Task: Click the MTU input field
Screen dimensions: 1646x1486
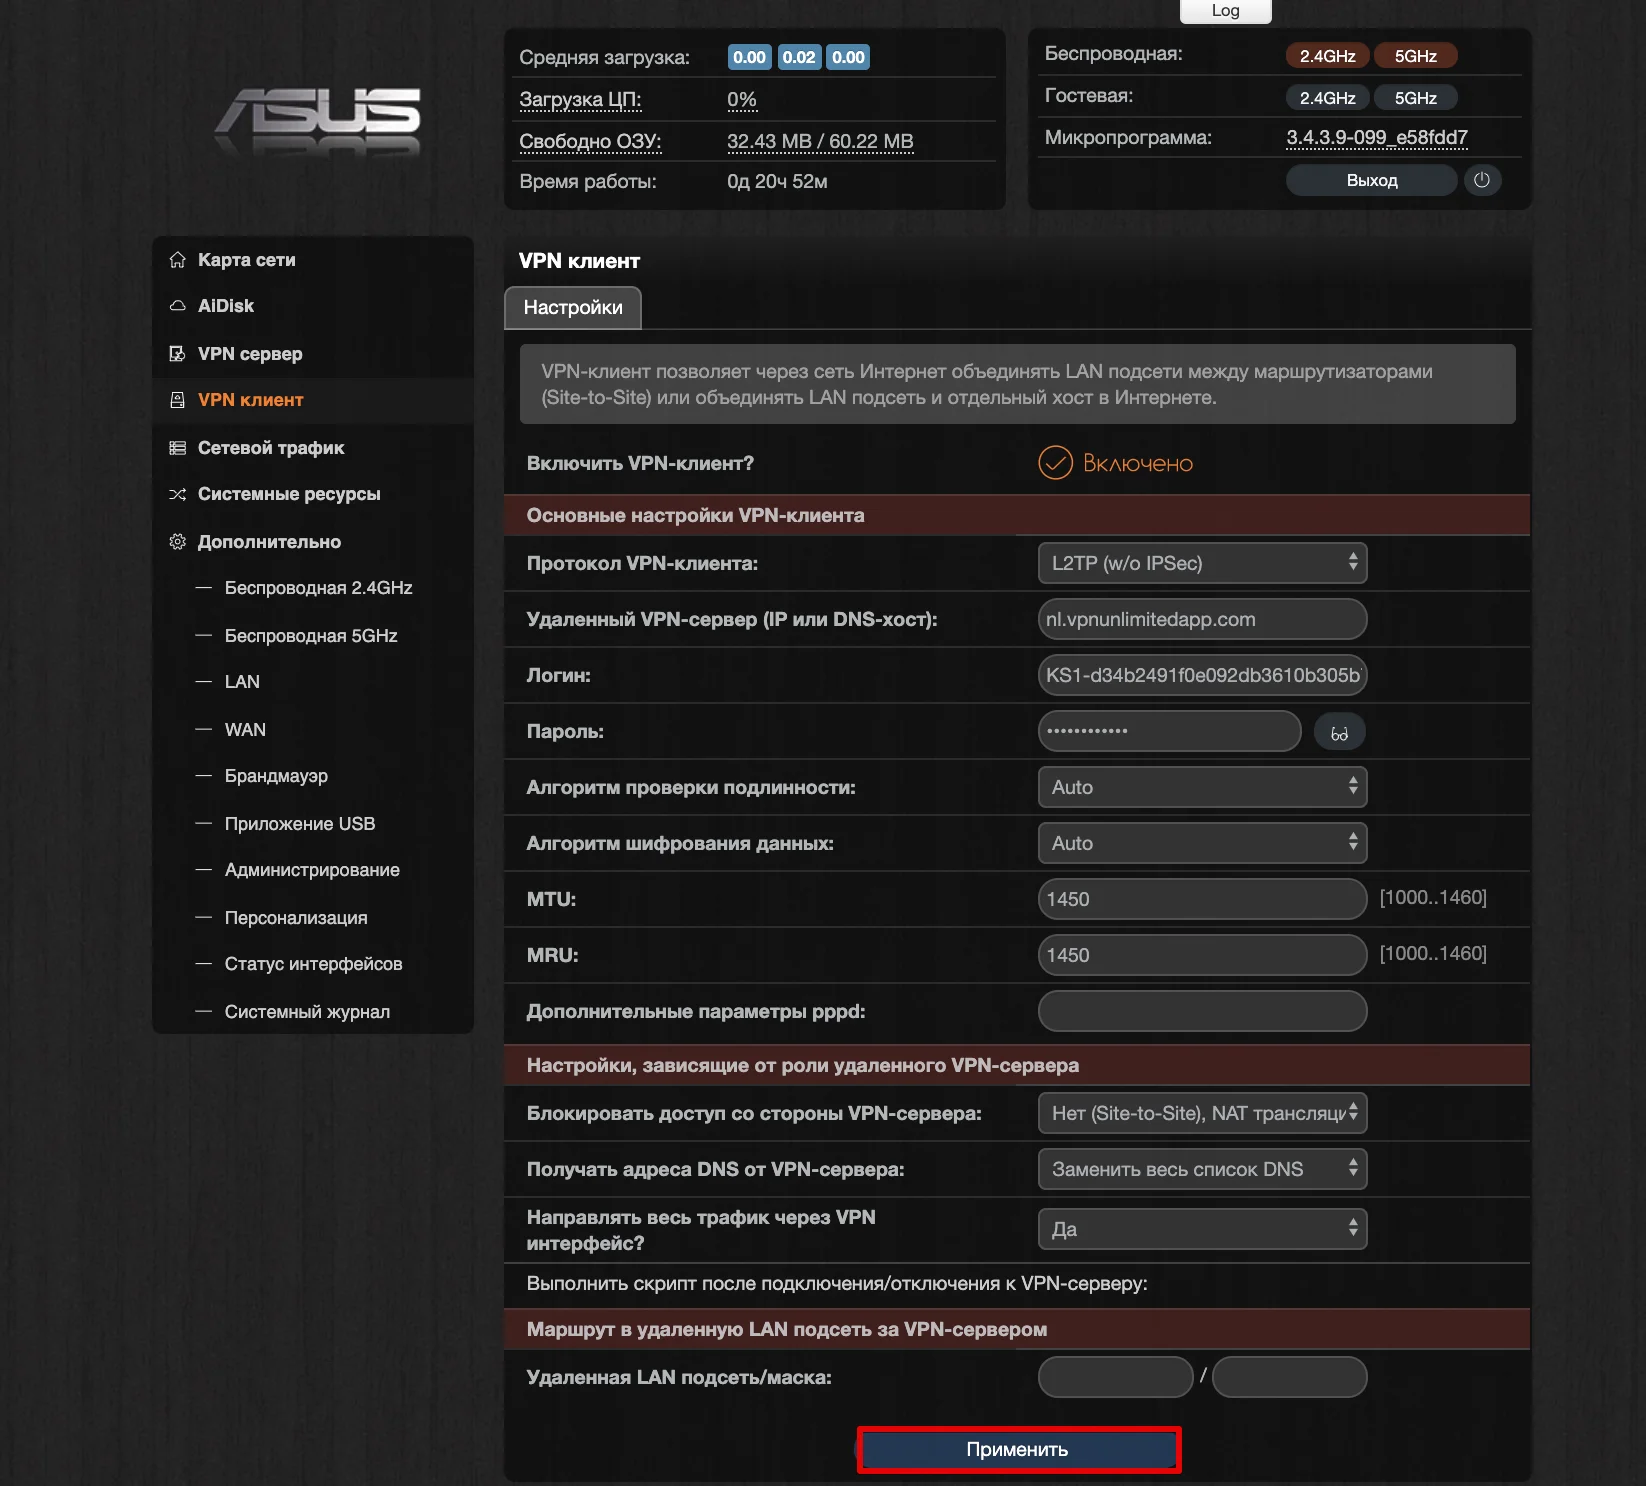Action: [1202, 899]
